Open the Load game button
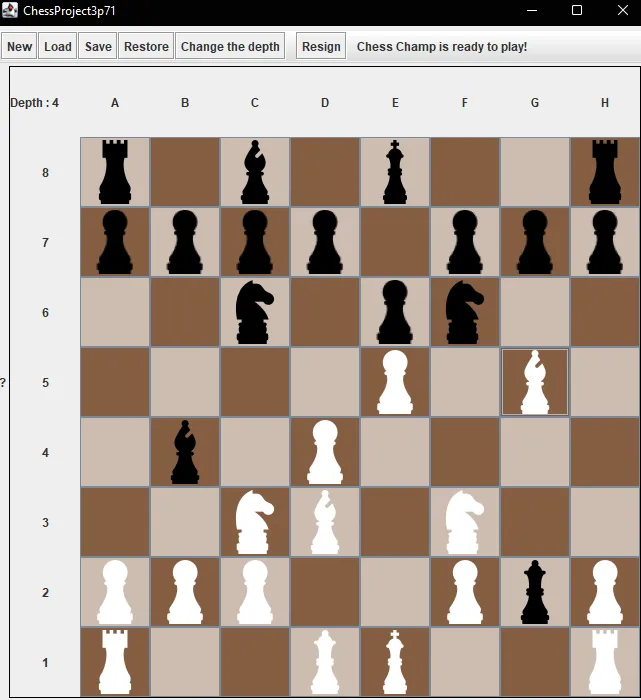Image resolution: width=641 pixels, height=700 pixels. point(58,46)
